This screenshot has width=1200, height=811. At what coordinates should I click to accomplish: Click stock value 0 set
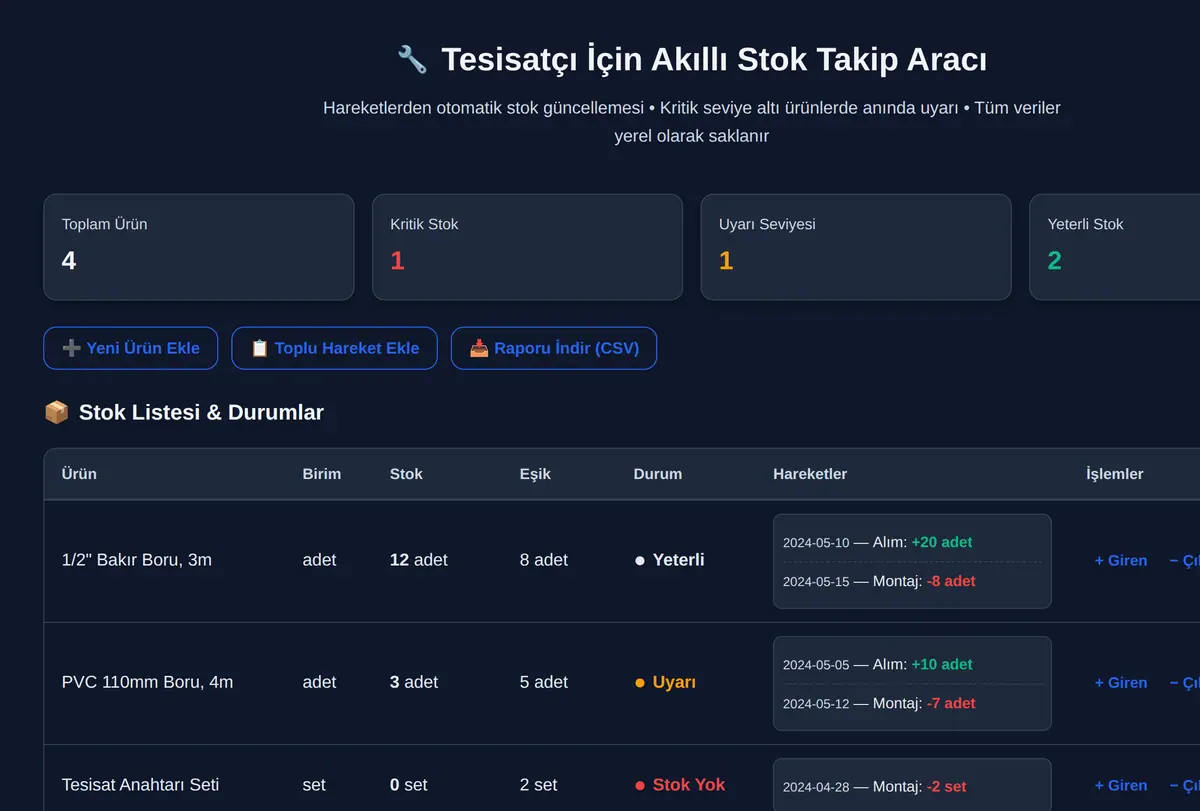[x=409, y=785]
